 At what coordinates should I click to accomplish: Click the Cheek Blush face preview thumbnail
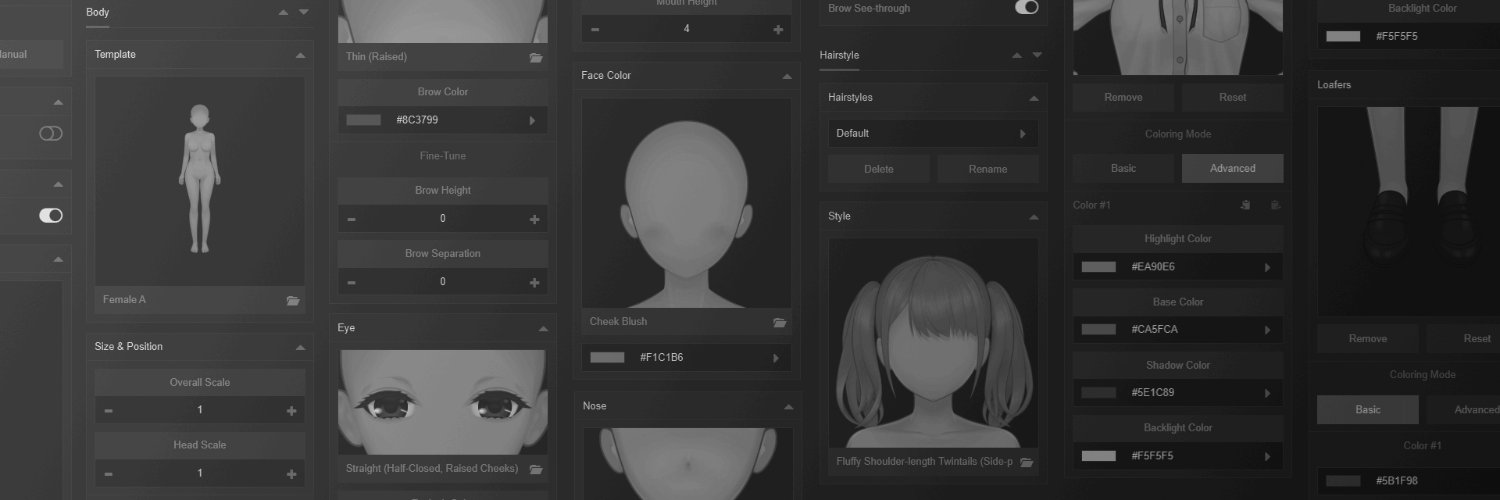click(x=686, y=203)
